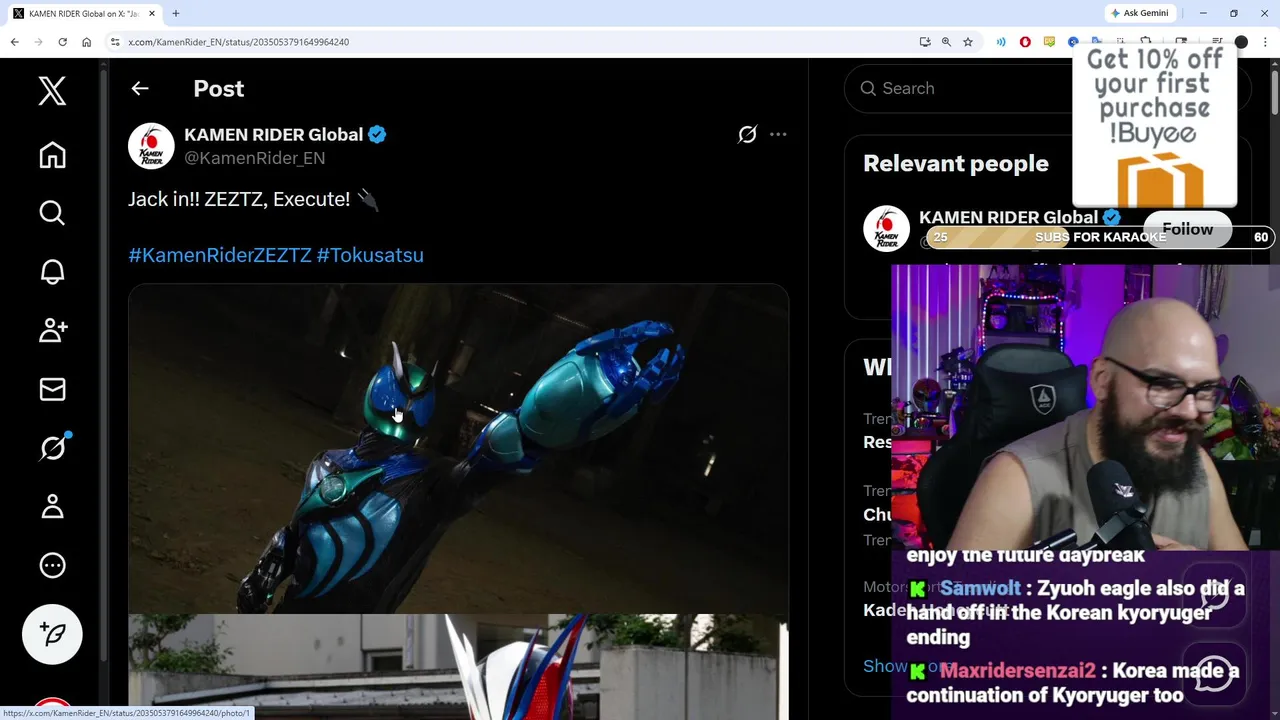Viewport: 1280px width, 720px height.
Task: Click browser Back navigation arrow
Action: (x=14, y=42)
